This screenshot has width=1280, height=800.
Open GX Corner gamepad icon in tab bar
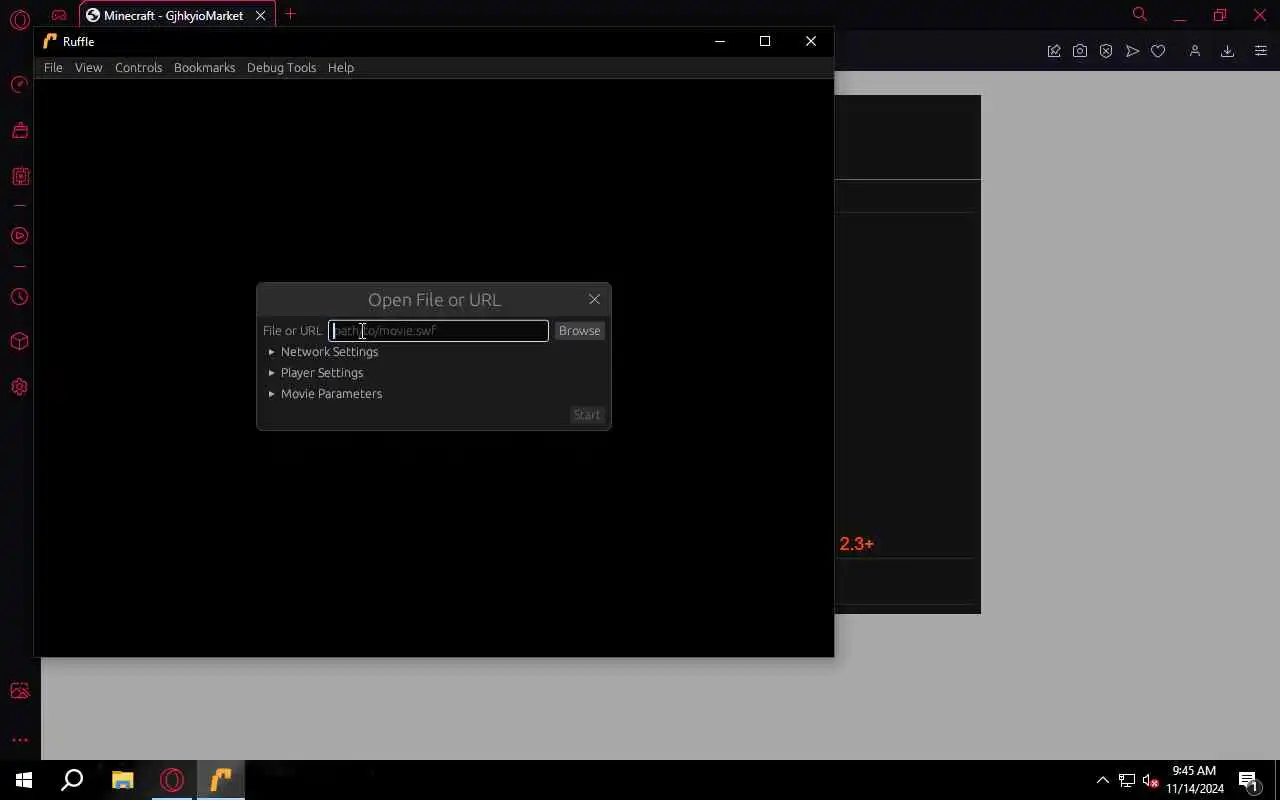tap(59, 15)
